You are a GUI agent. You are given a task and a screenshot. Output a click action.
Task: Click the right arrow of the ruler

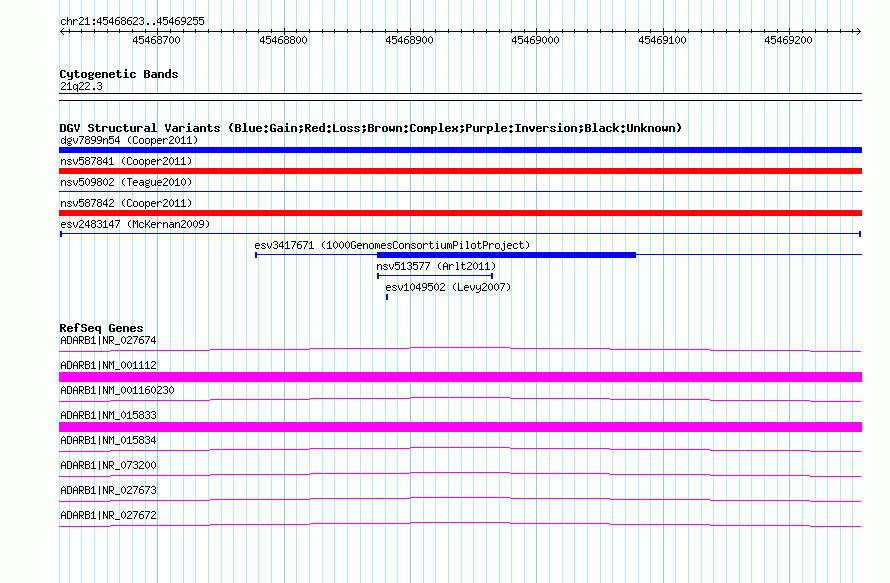point(858,32)
